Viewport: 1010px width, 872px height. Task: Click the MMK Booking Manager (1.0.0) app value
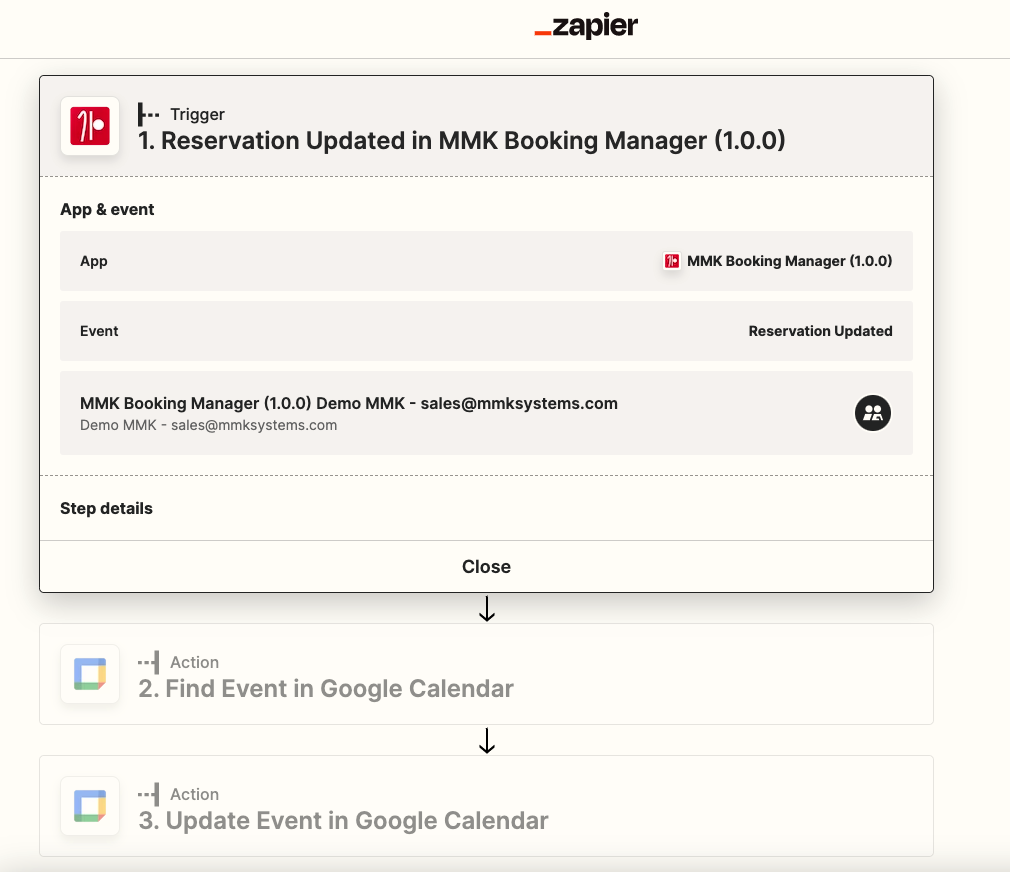point(789,261)
